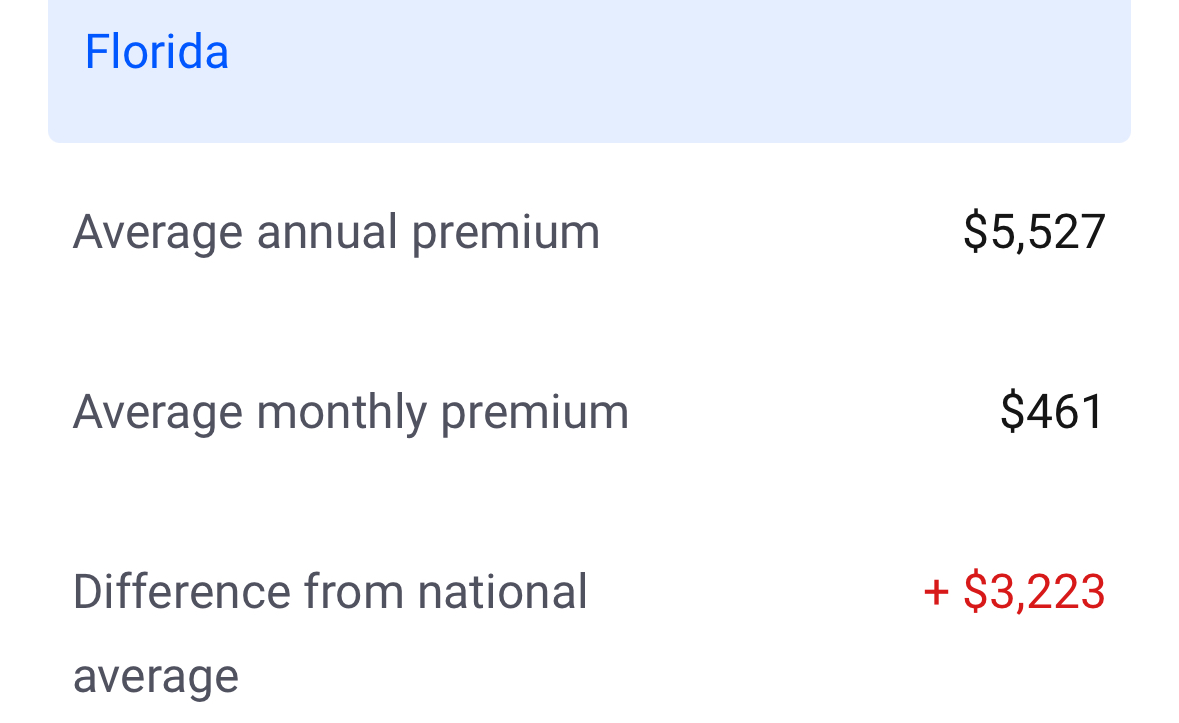The width and height of the screenshot is (1179, 723).
Task: Click the dollar sign in $461
Action: pyautogui.click(x=1012, y=412)
